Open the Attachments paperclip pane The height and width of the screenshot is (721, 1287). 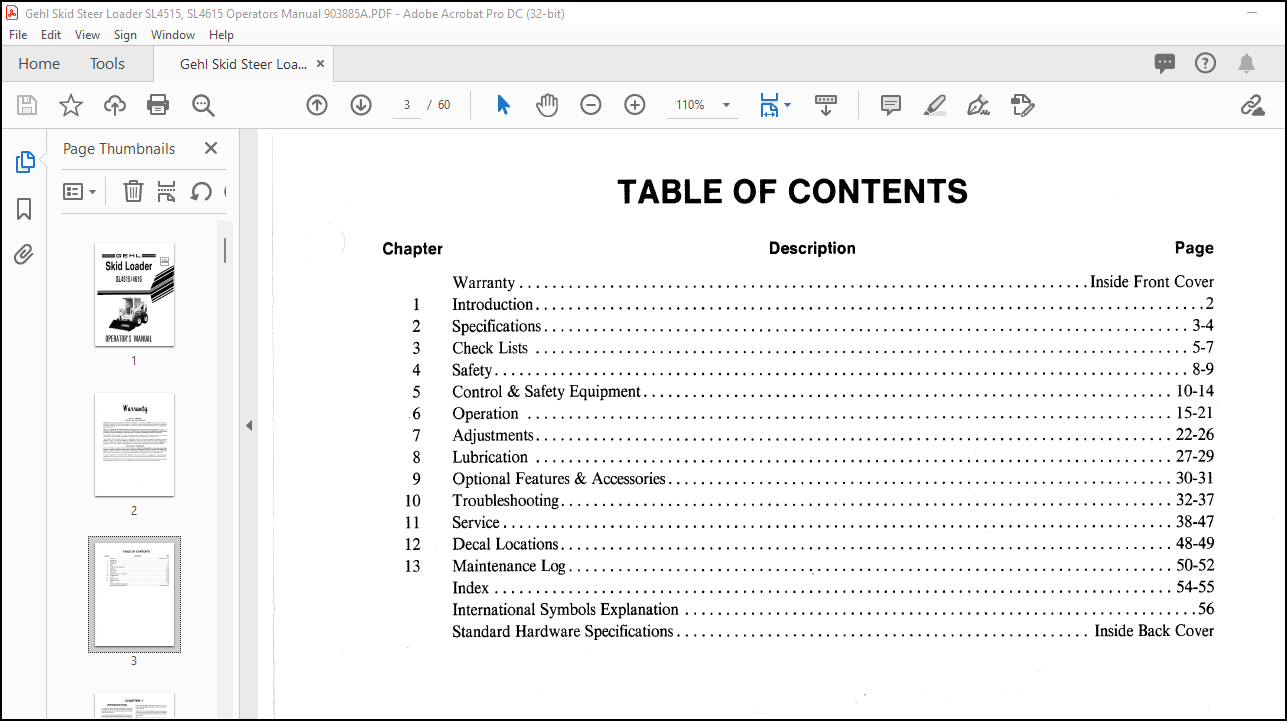pos(24,255)
